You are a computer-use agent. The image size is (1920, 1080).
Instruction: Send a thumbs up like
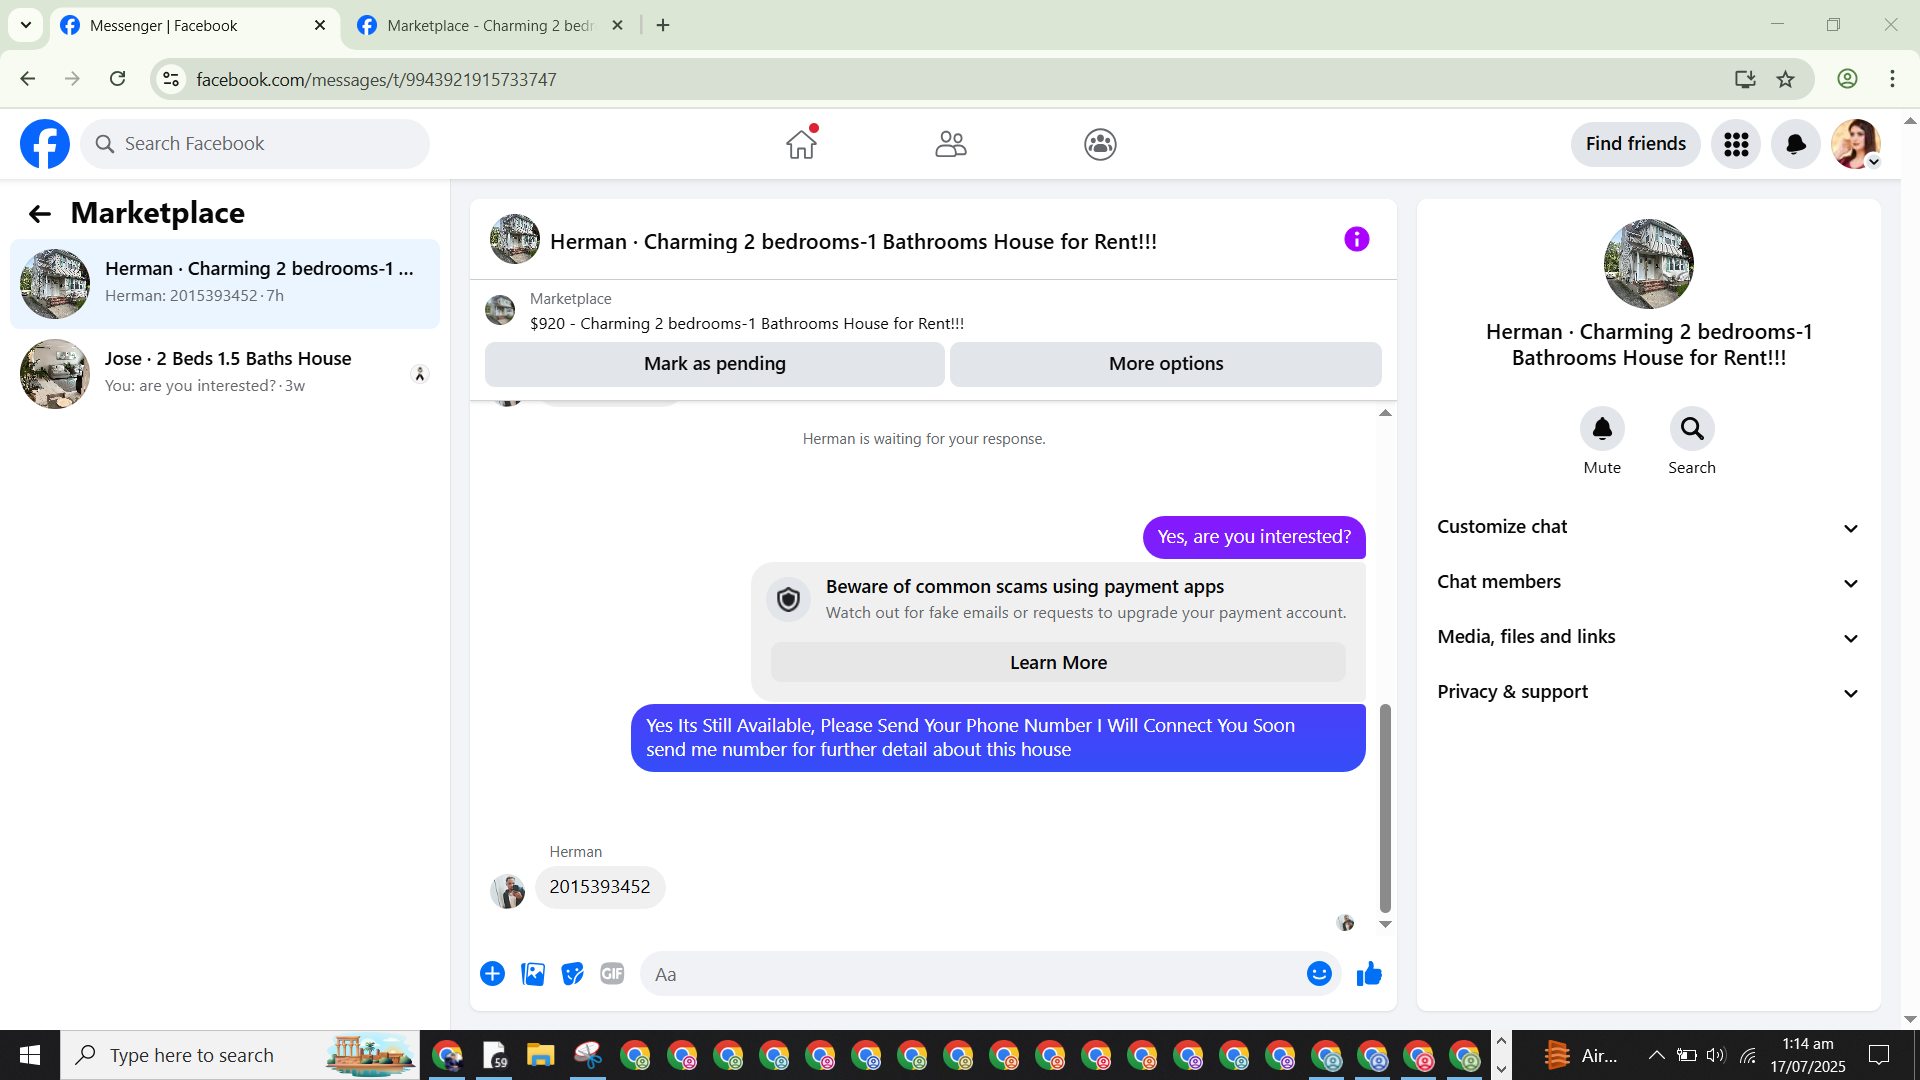pos(1369,974)
